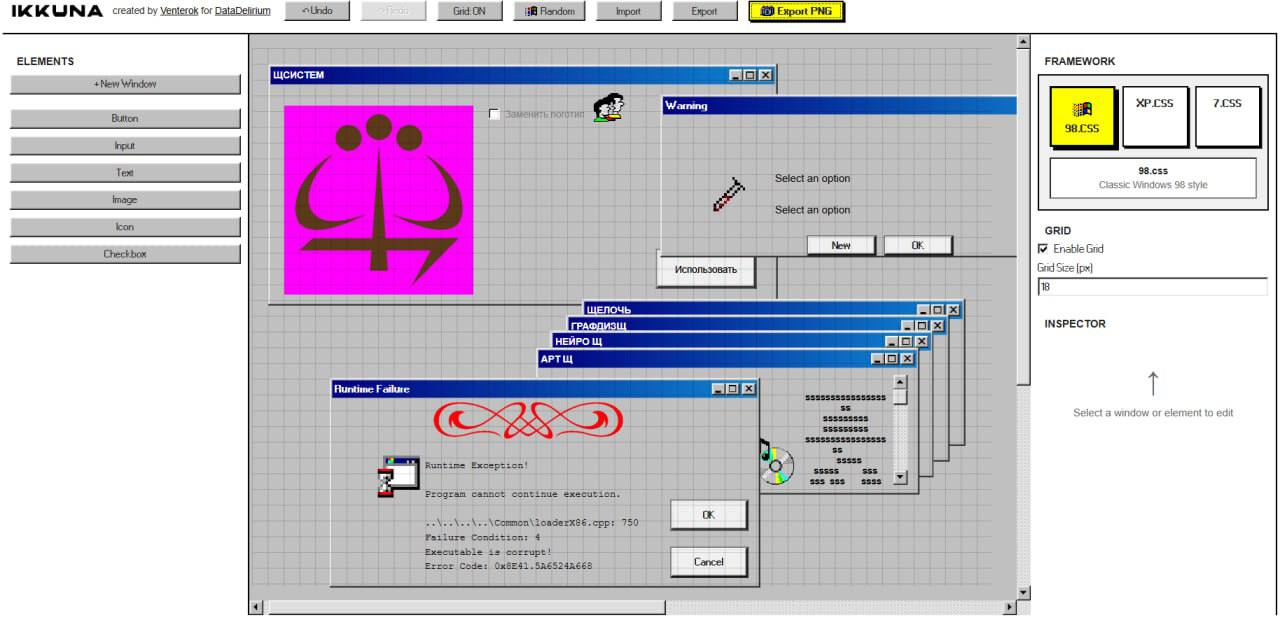
Task: Click the canvas horizontal scrollbar right arrow
Action: [1009, 607]
